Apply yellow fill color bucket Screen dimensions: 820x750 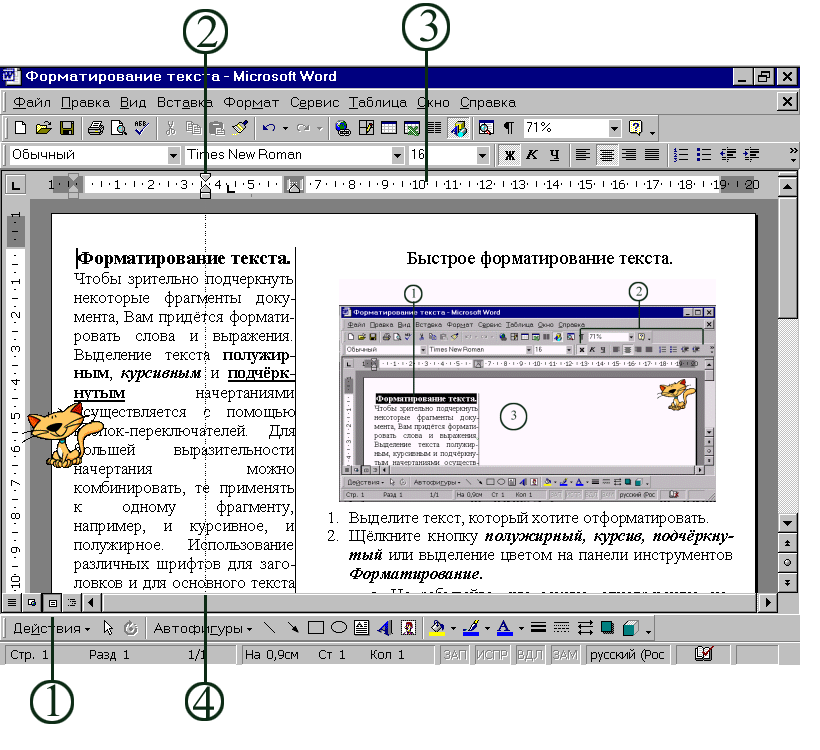point(437,628)
